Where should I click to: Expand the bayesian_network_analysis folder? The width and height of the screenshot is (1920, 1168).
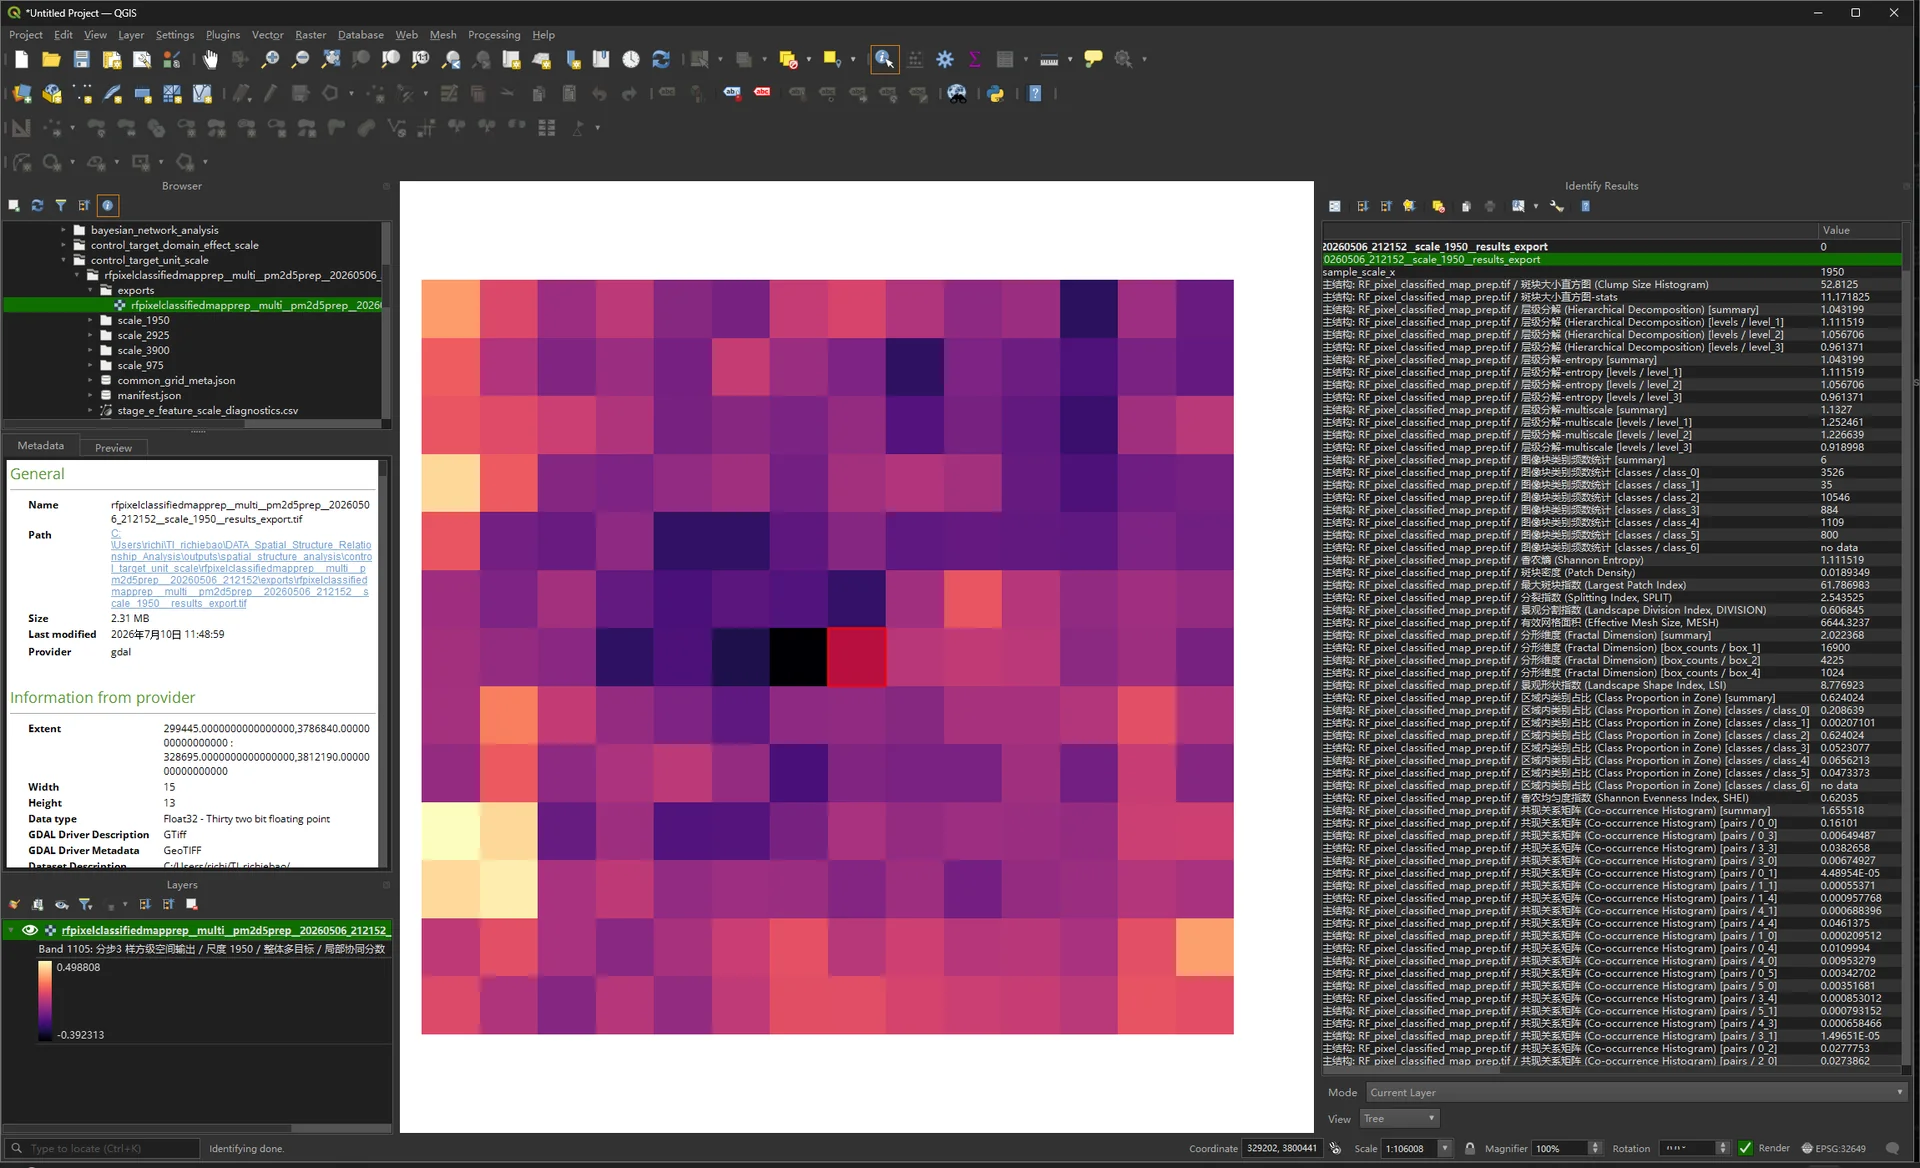pos(63,230)
